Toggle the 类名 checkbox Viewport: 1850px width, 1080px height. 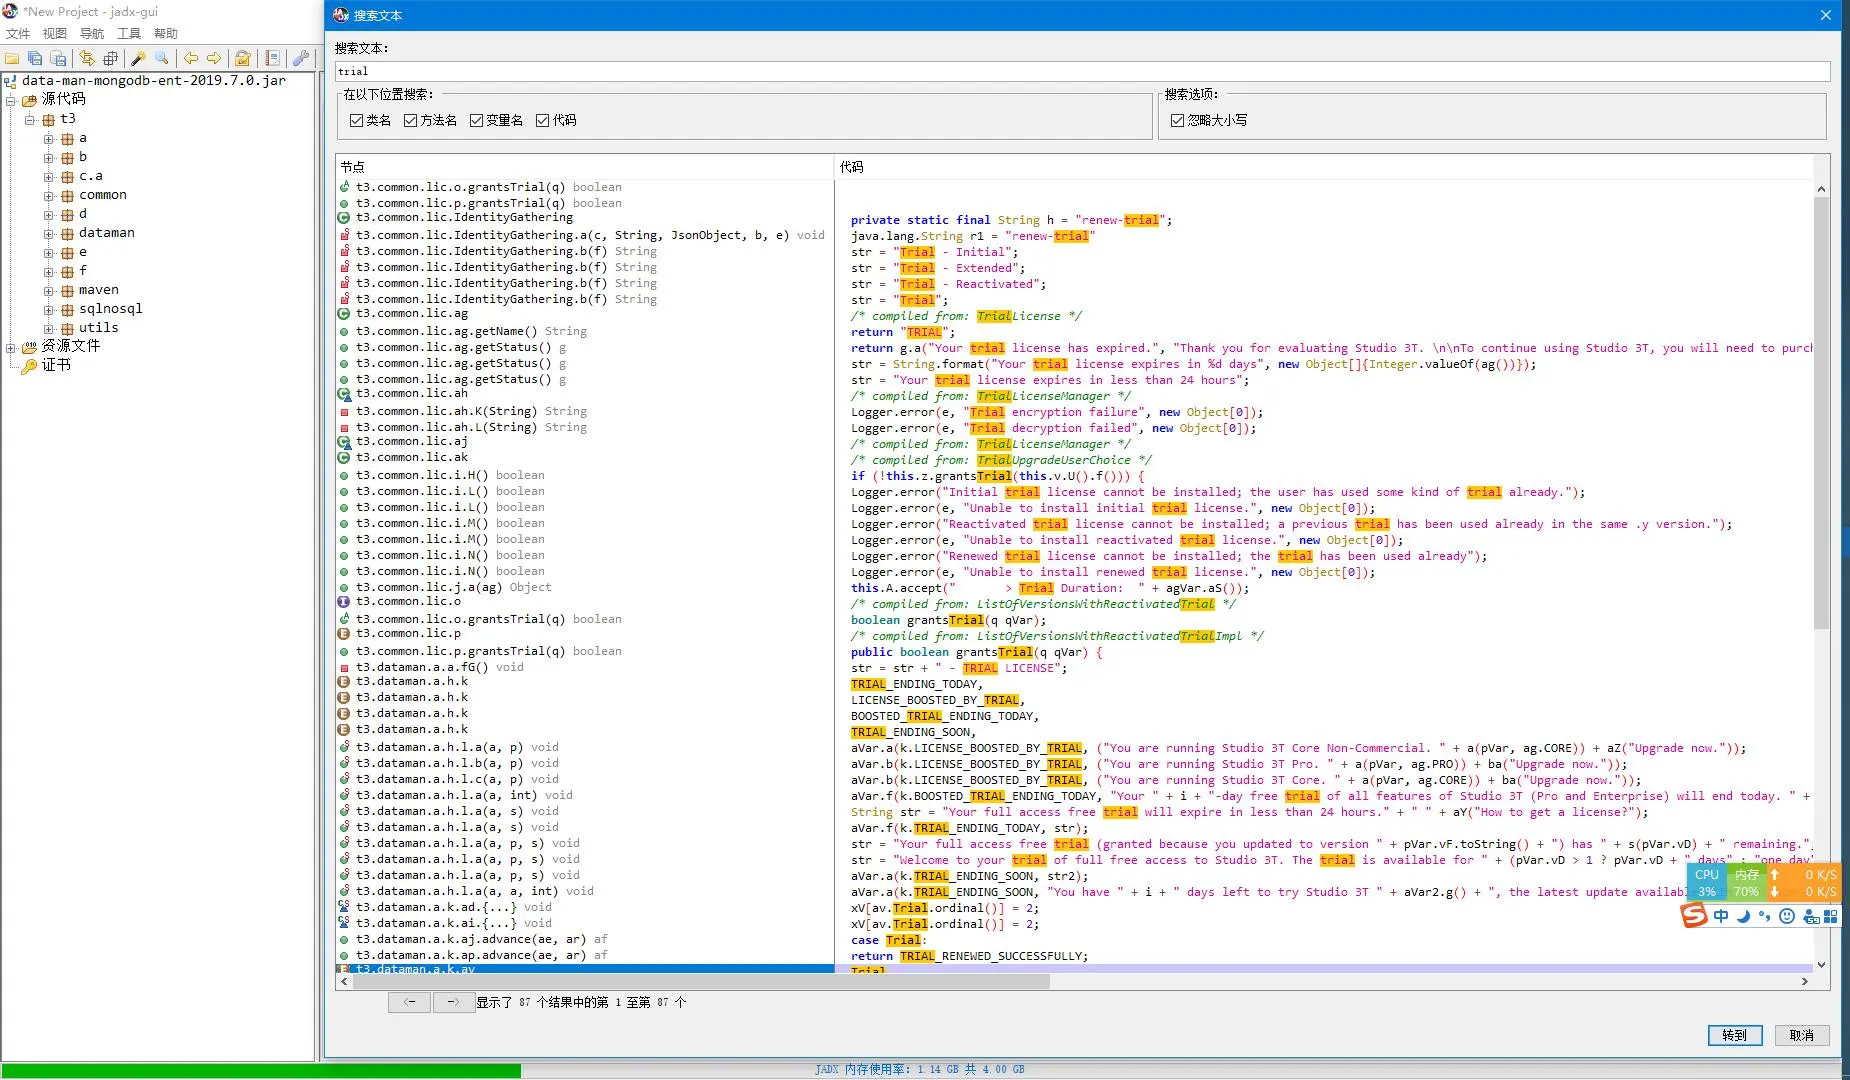tap(356, 120)
